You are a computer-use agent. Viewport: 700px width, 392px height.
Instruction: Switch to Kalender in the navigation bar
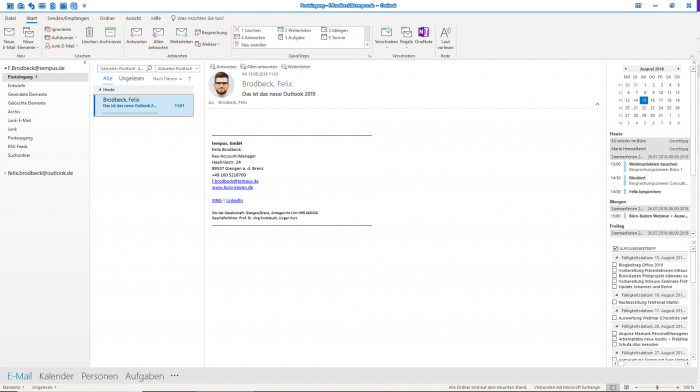point(56,376)
